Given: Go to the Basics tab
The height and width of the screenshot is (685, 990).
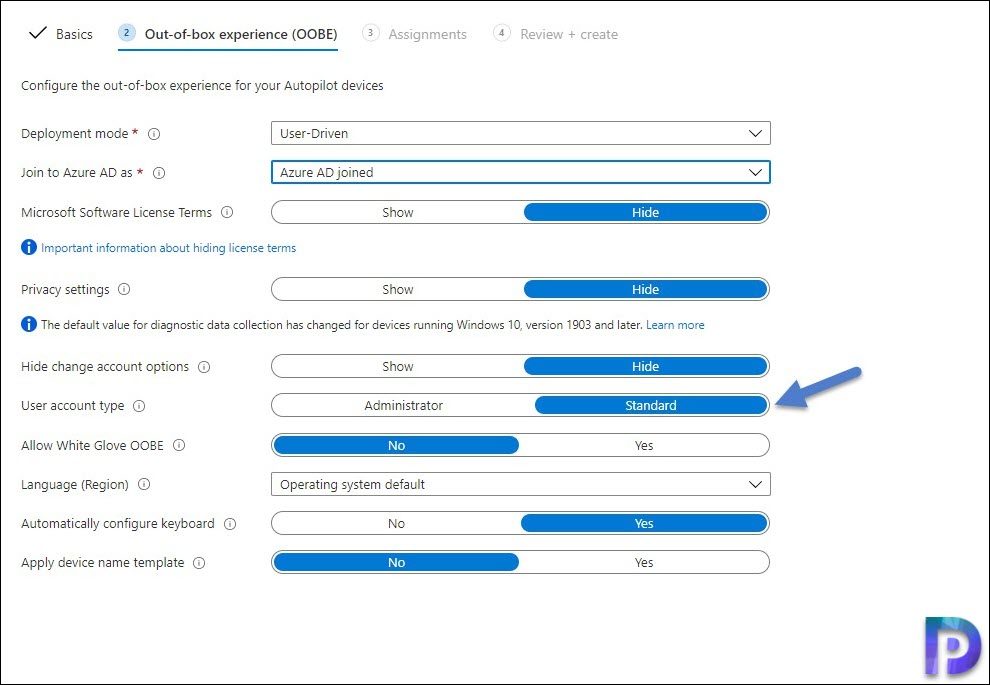Looking at the screenshot, I should coord(61,34).
